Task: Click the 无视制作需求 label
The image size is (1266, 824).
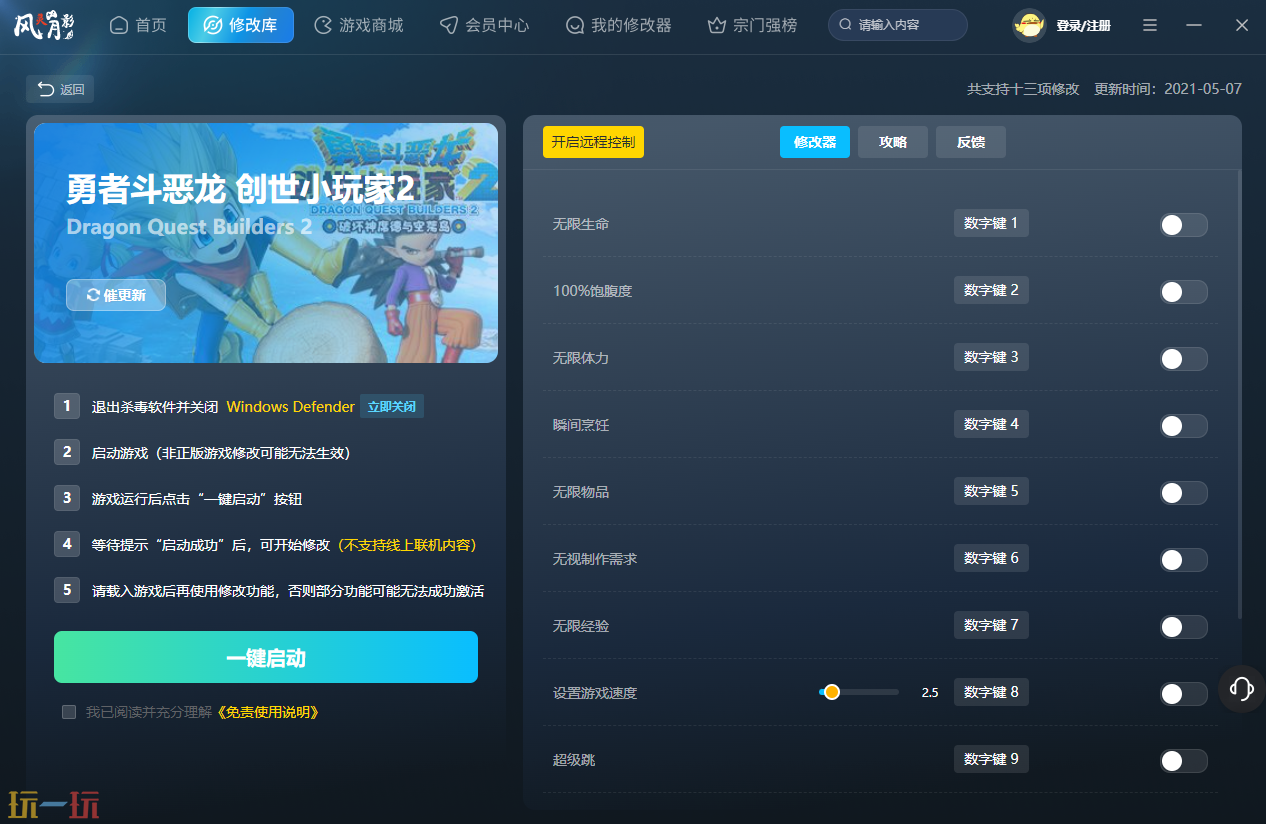Action: pos(595,559)
